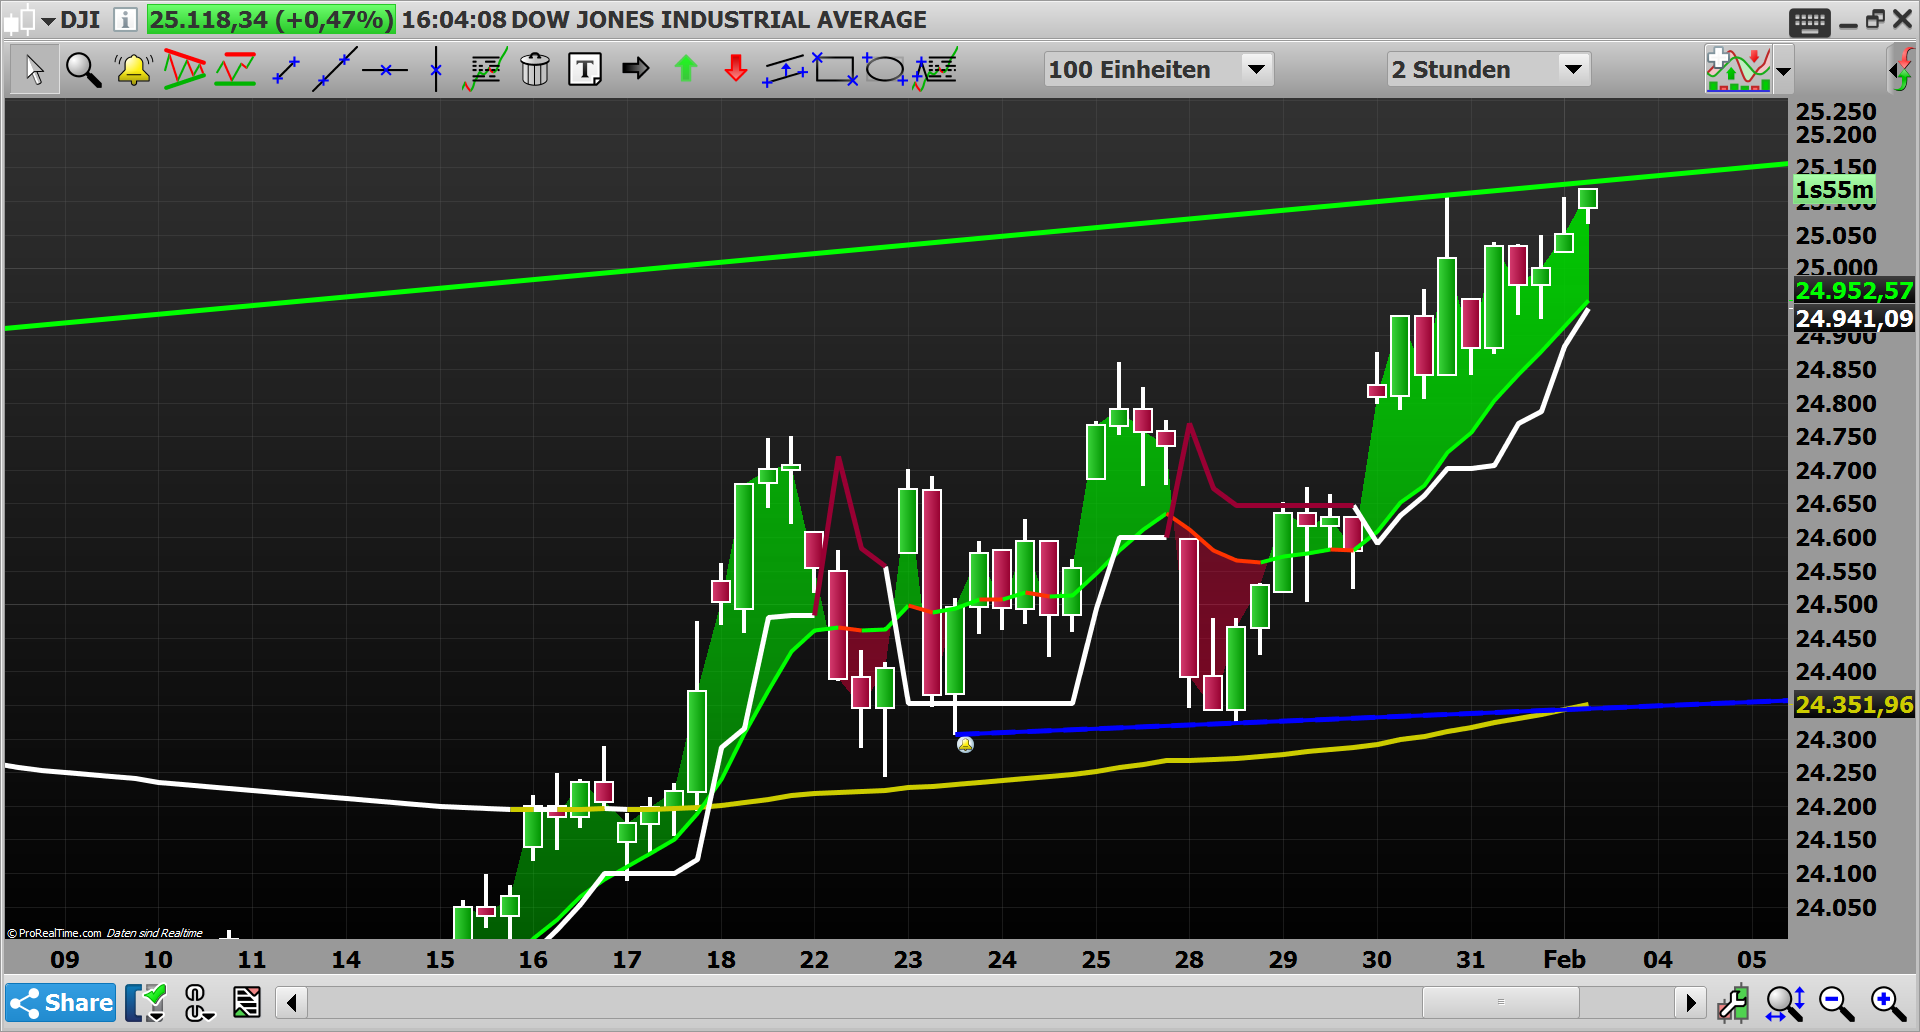Click the 24.941,09 white price label
This screenshot has height=1032, width=1920.
[x=1854, y=319]
